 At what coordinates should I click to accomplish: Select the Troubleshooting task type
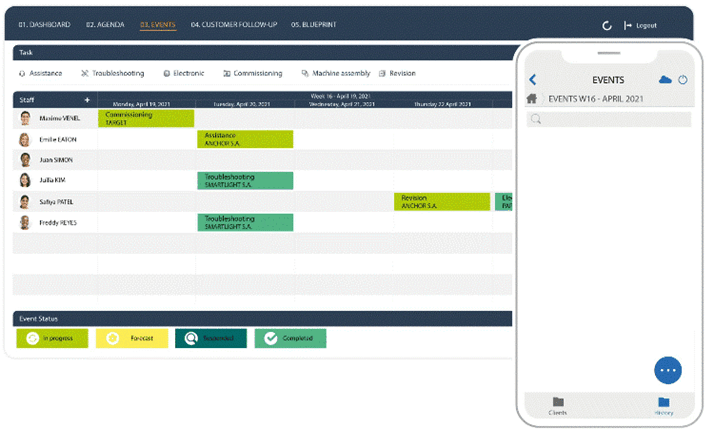(112, 73)
